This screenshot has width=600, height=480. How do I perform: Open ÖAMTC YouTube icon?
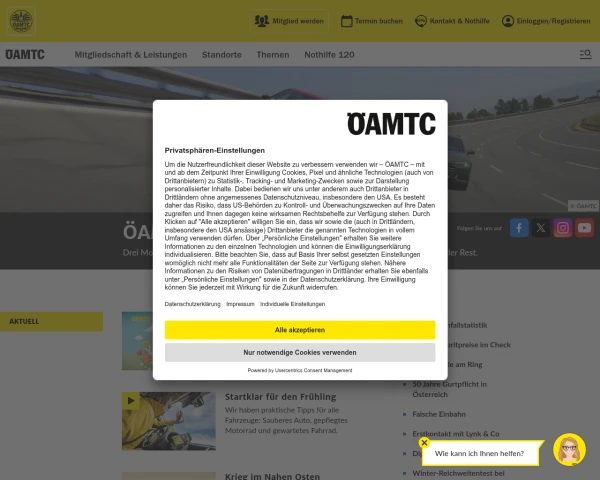click(x=584, y=228)
